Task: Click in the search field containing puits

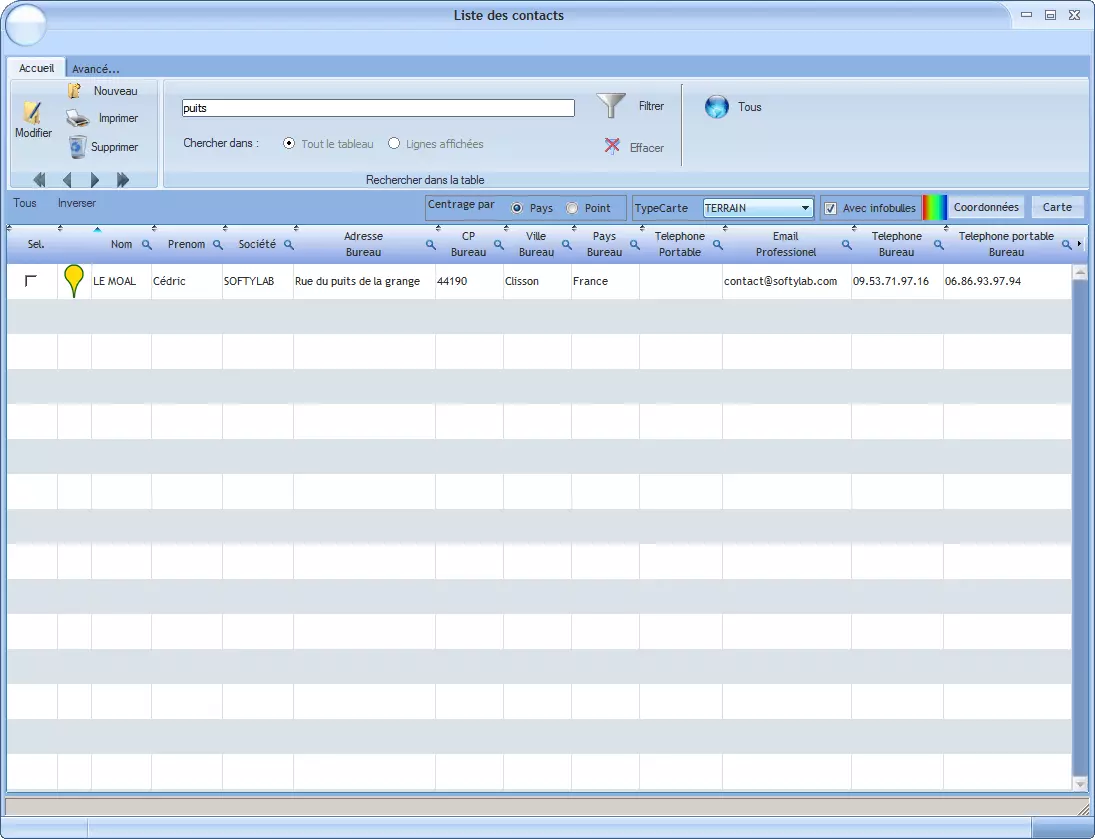Action: [378, 108]
